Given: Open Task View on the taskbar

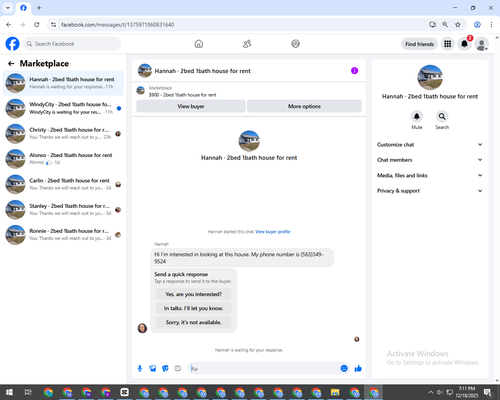Looking at the screenshot, I should [28, 392].
